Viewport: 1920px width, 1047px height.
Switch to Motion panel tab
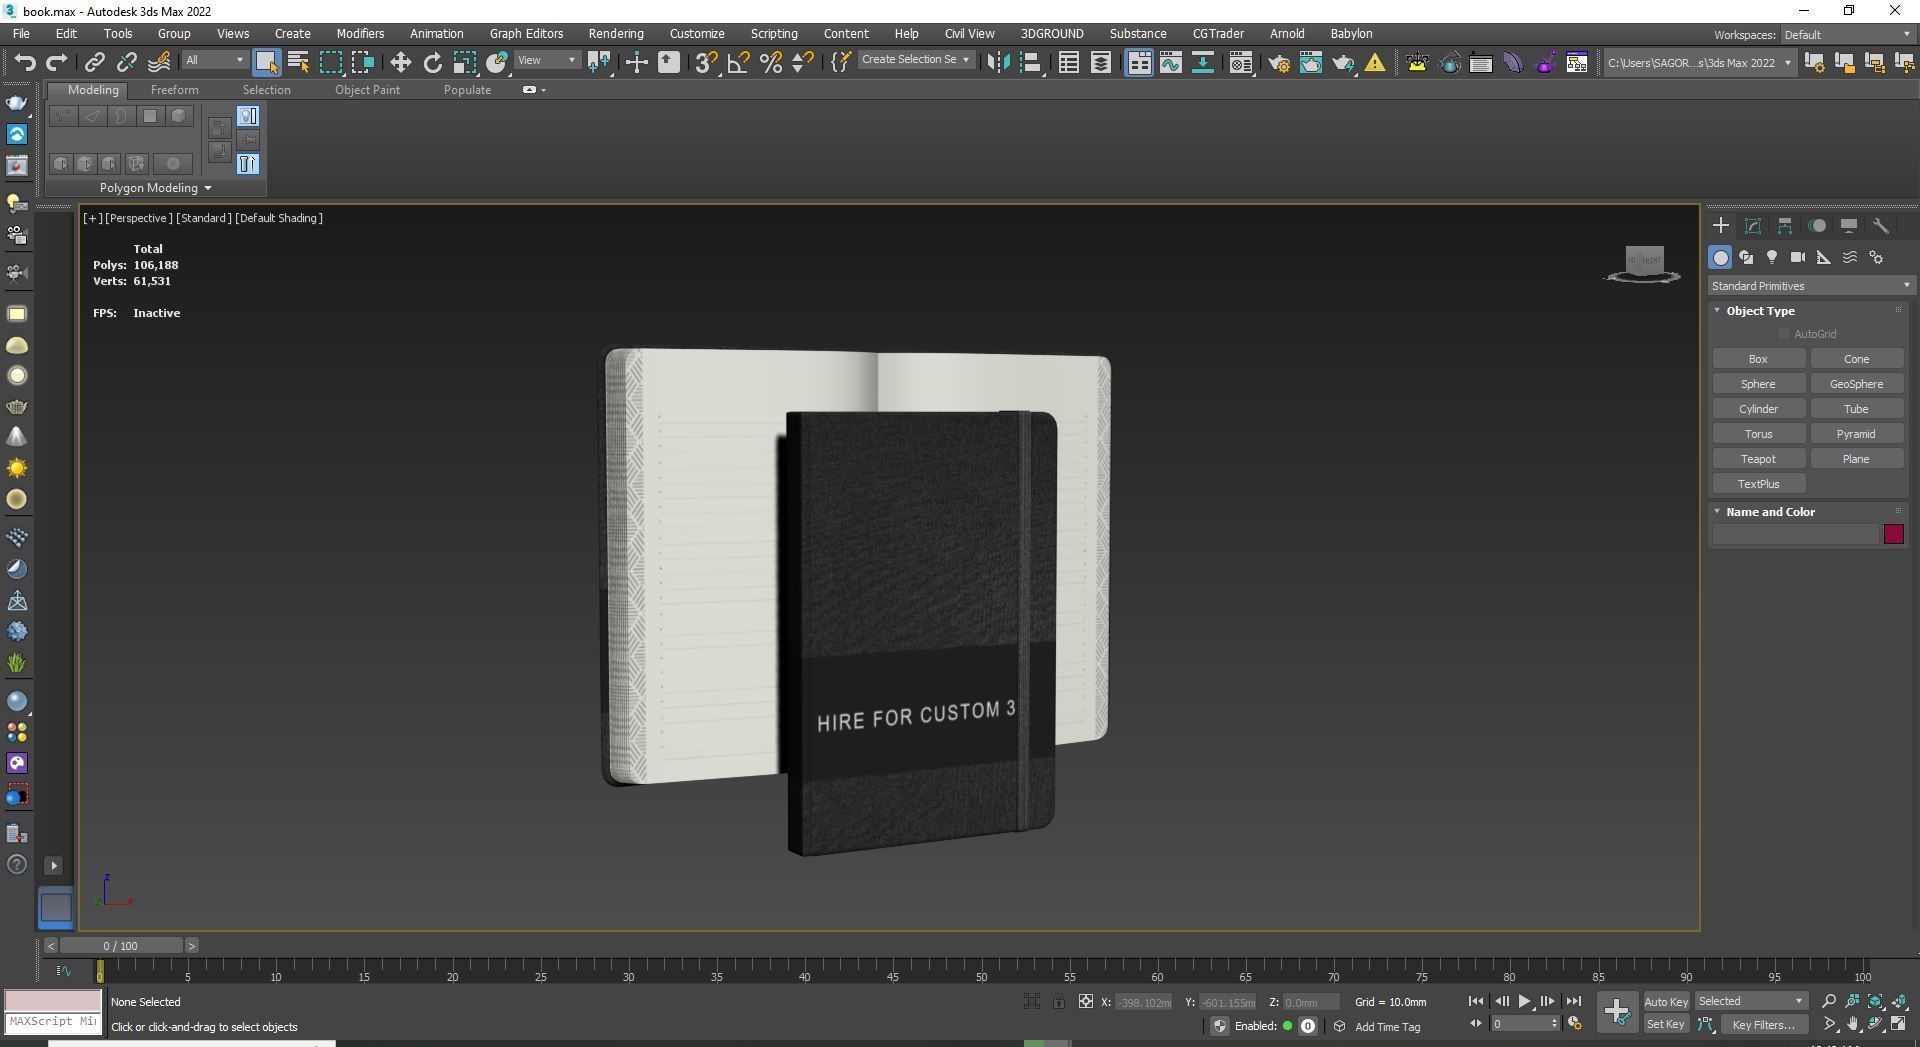coord(1817,226)
